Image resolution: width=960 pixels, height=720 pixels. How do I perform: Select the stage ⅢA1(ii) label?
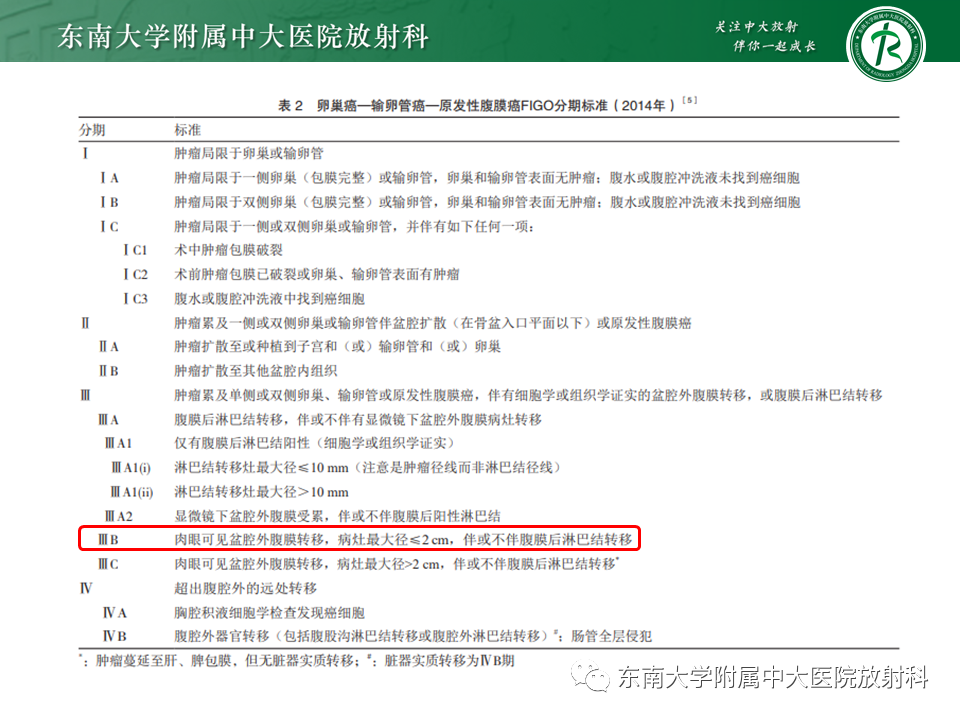click(x=132, y=492)
